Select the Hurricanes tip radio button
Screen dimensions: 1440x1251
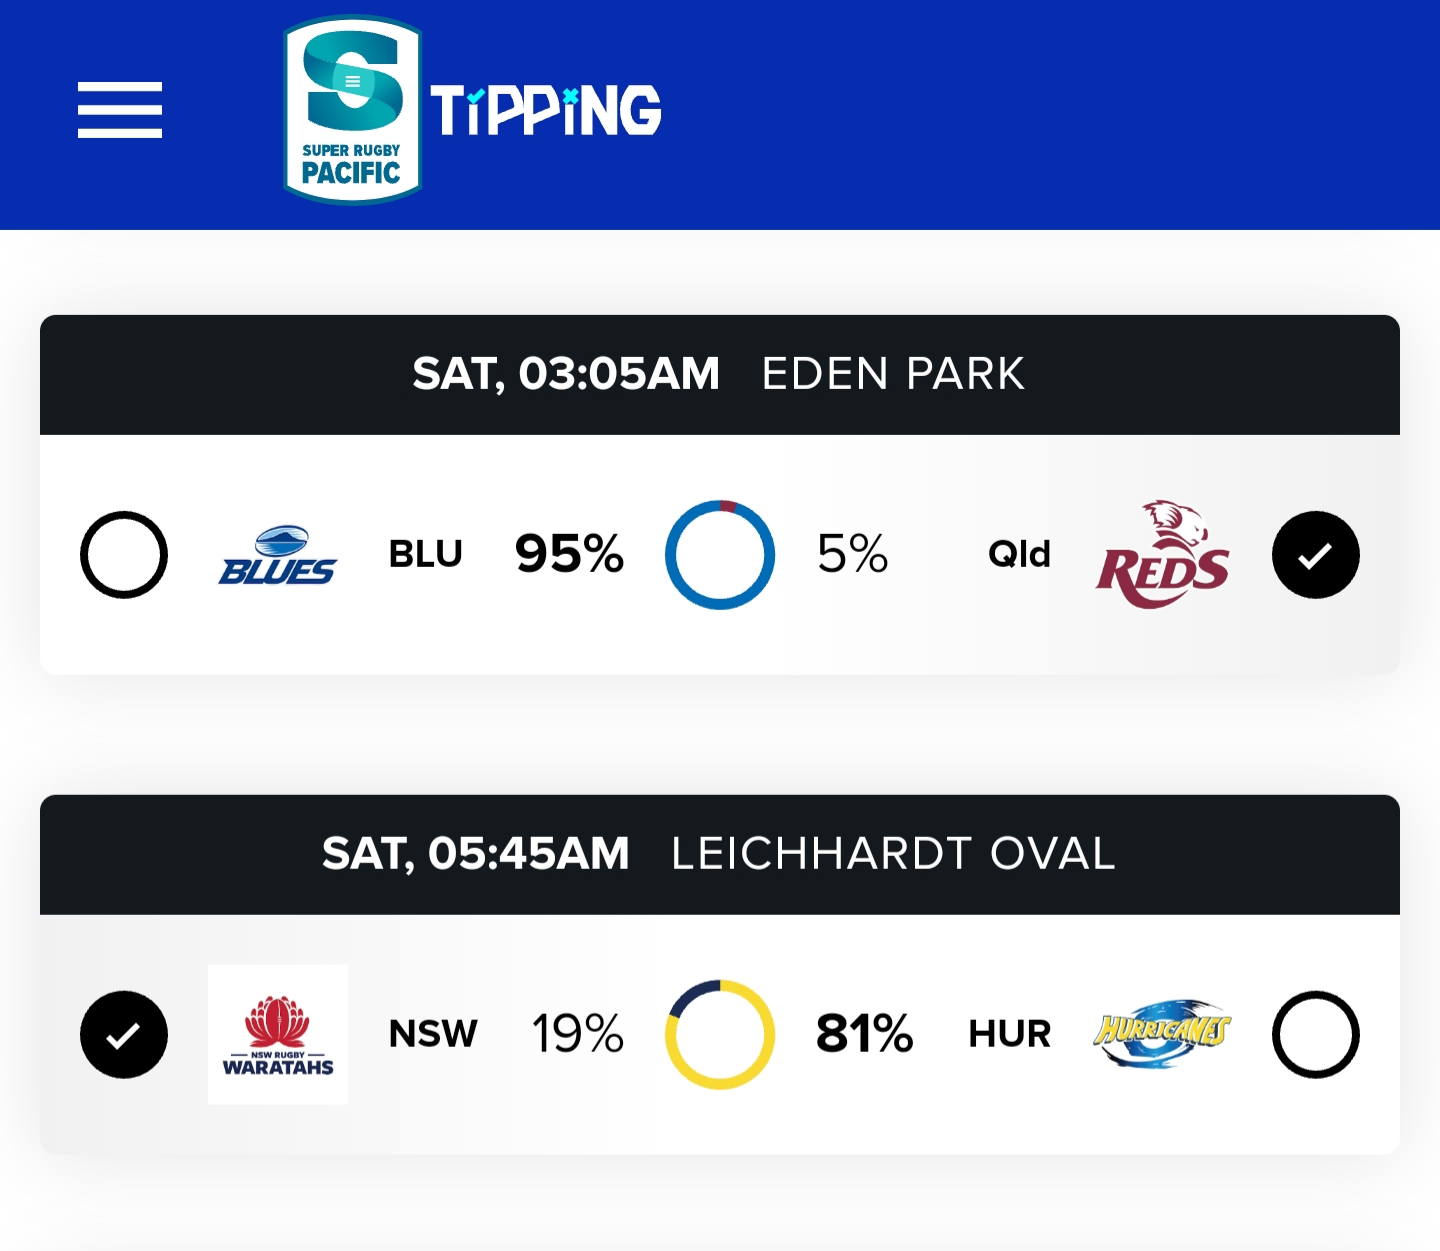point(1315,1035)
